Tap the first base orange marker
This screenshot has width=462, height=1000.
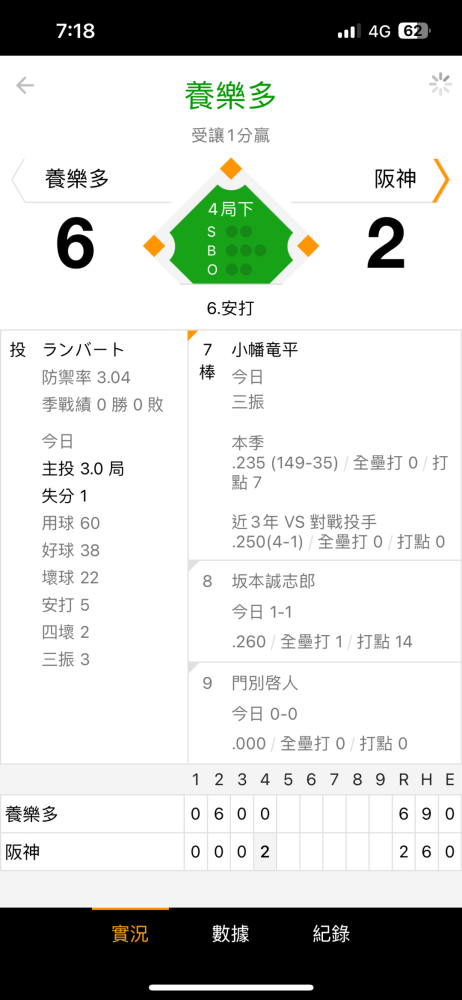point(308,245)
